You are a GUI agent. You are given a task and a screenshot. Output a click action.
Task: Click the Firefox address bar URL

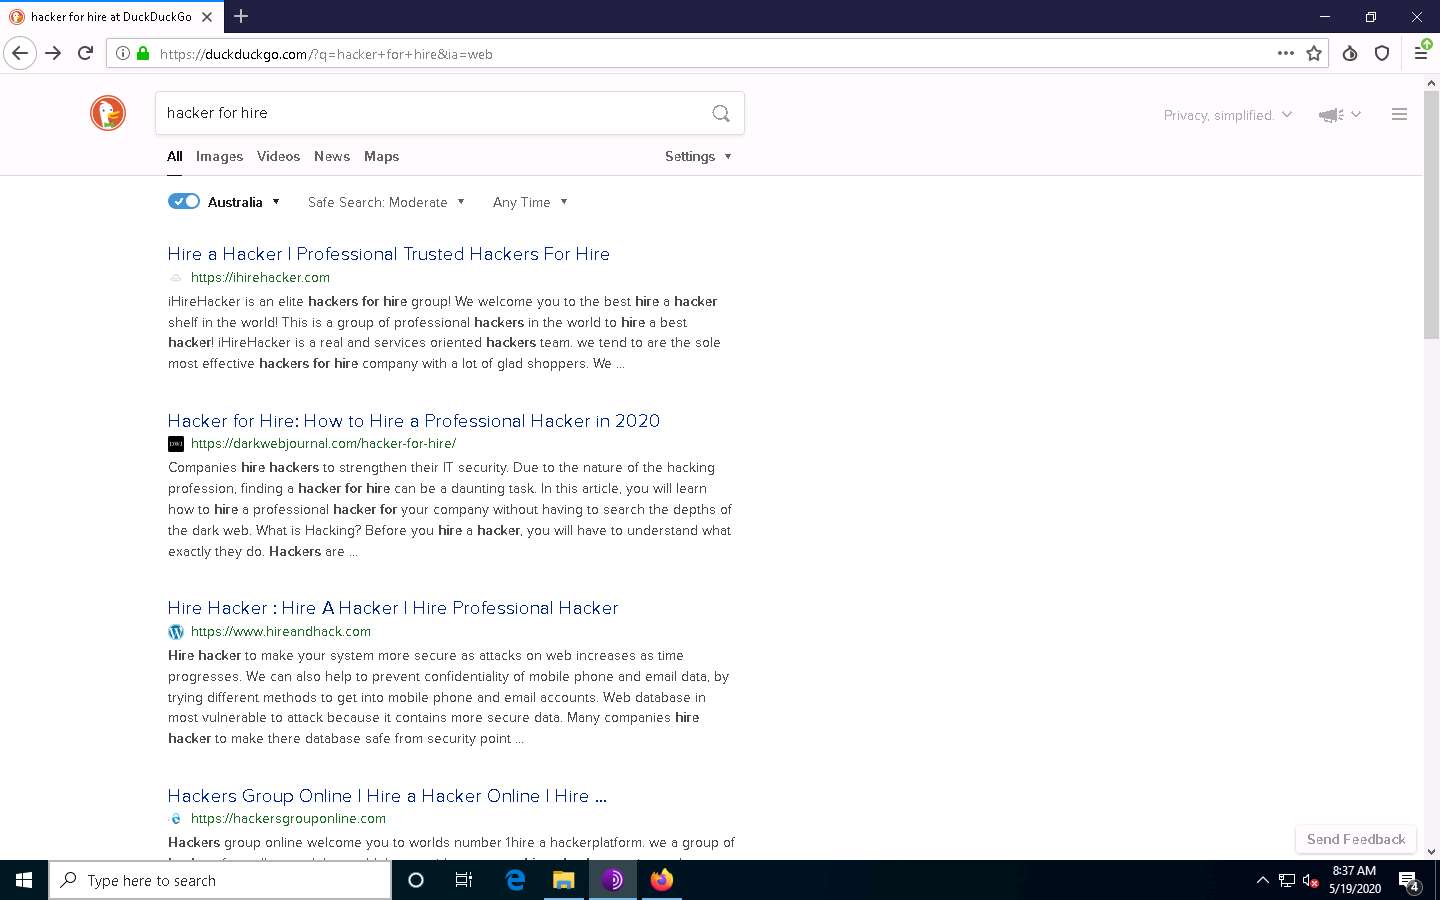[x=326, y=54]
